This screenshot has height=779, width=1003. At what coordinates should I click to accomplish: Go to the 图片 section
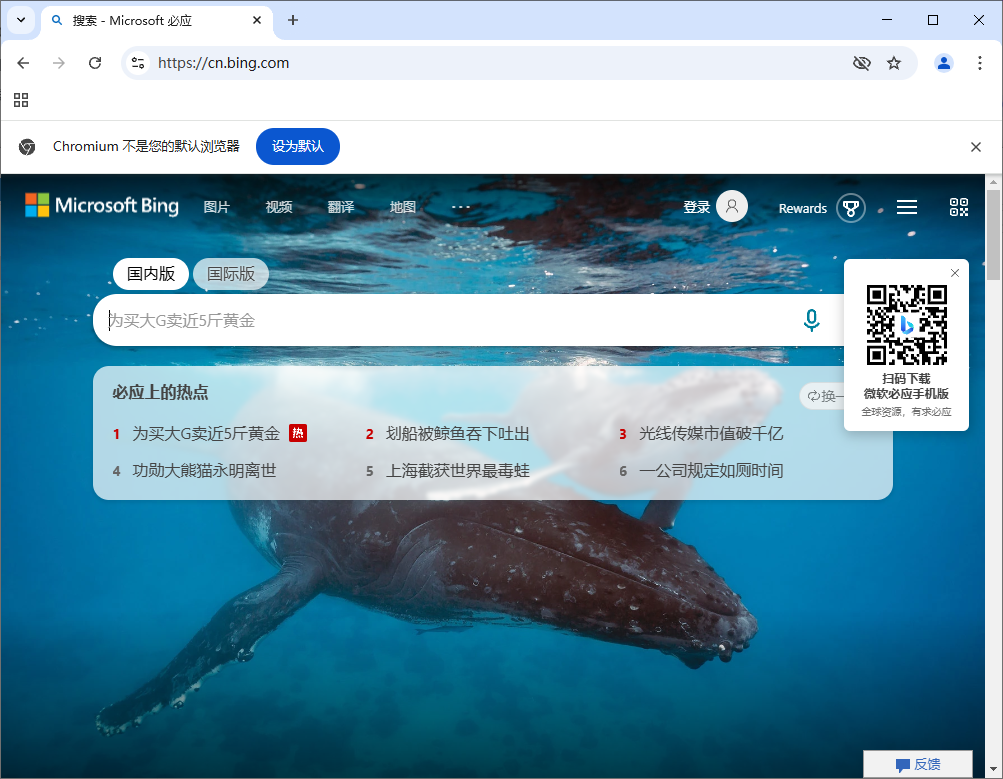pos(217,207)
